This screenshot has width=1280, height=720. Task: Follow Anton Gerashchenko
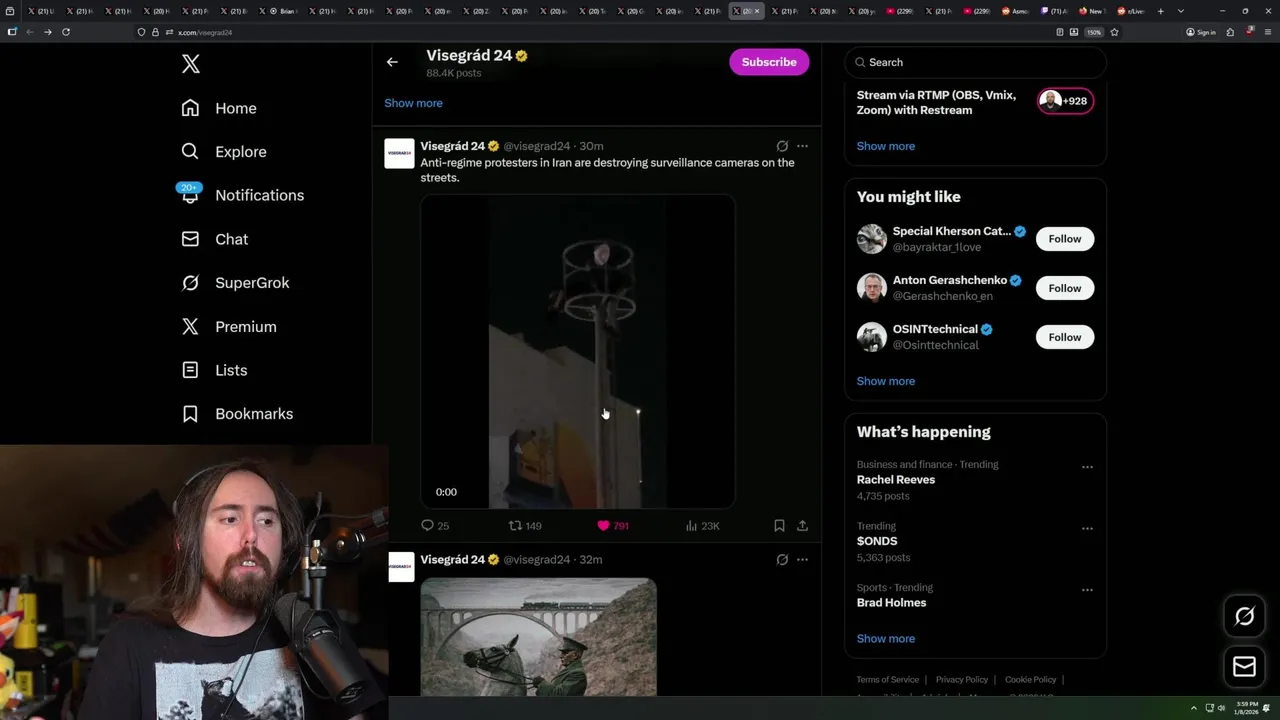pyautogui.click(x=1065, y=288)
